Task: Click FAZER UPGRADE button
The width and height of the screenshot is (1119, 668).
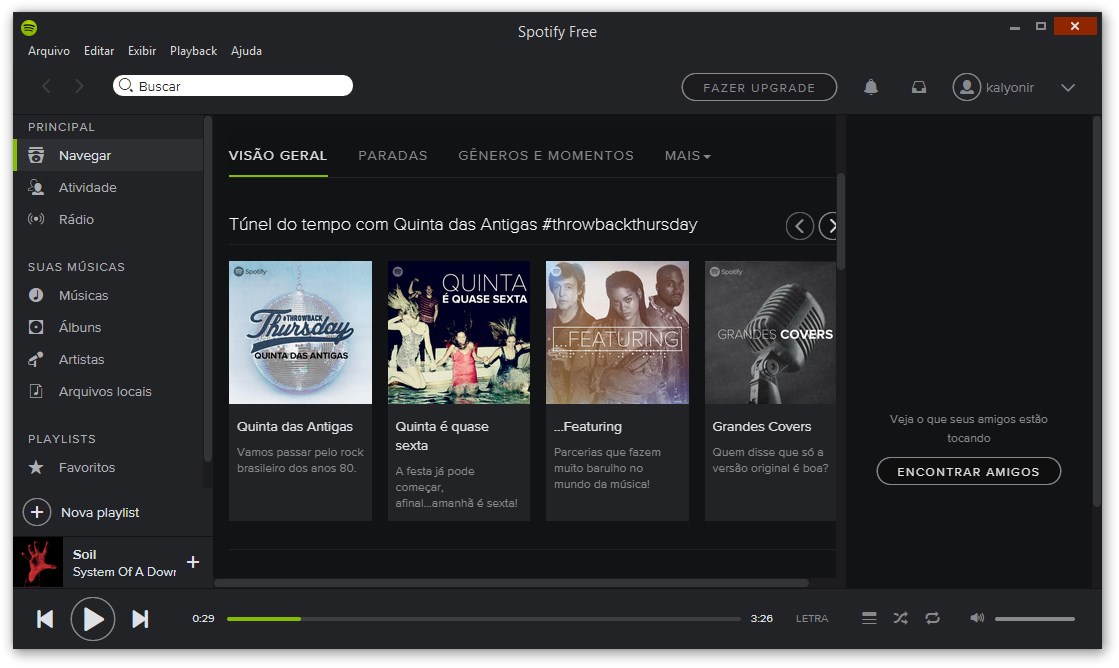Action: click(x=759, y=87)
